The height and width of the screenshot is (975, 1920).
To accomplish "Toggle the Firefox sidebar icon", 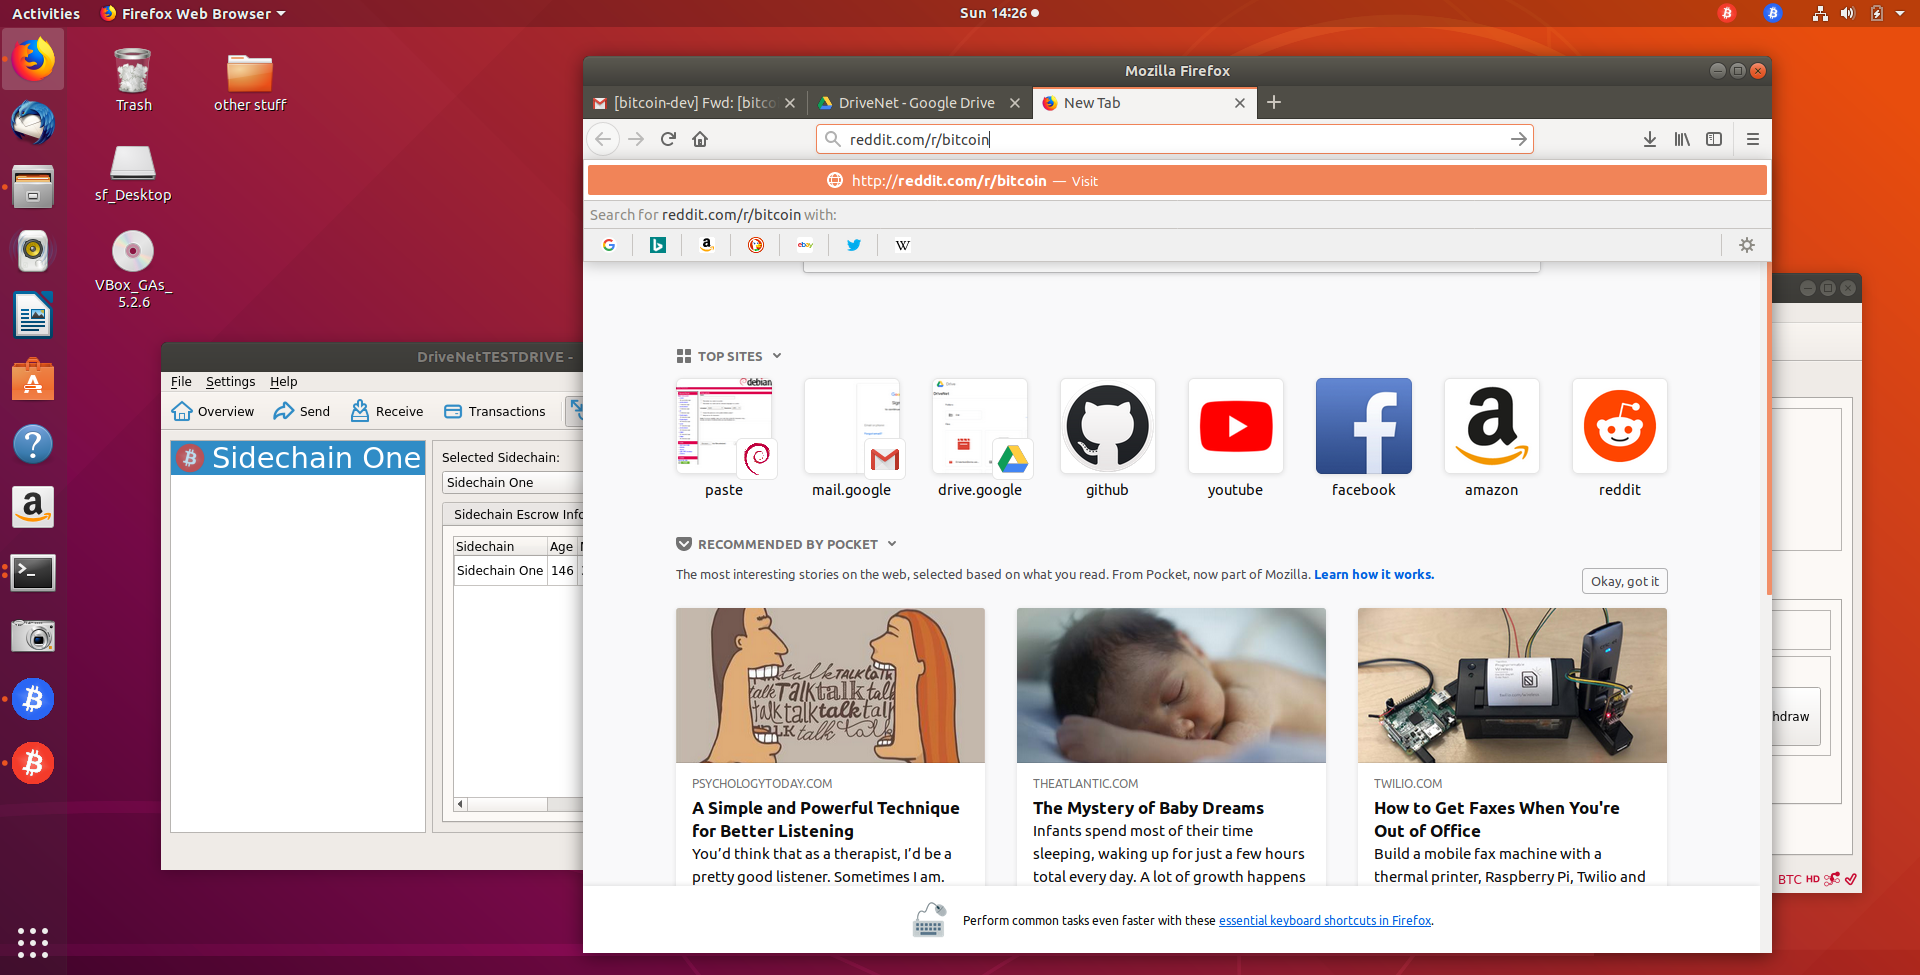I will [x=1714, y=139].
